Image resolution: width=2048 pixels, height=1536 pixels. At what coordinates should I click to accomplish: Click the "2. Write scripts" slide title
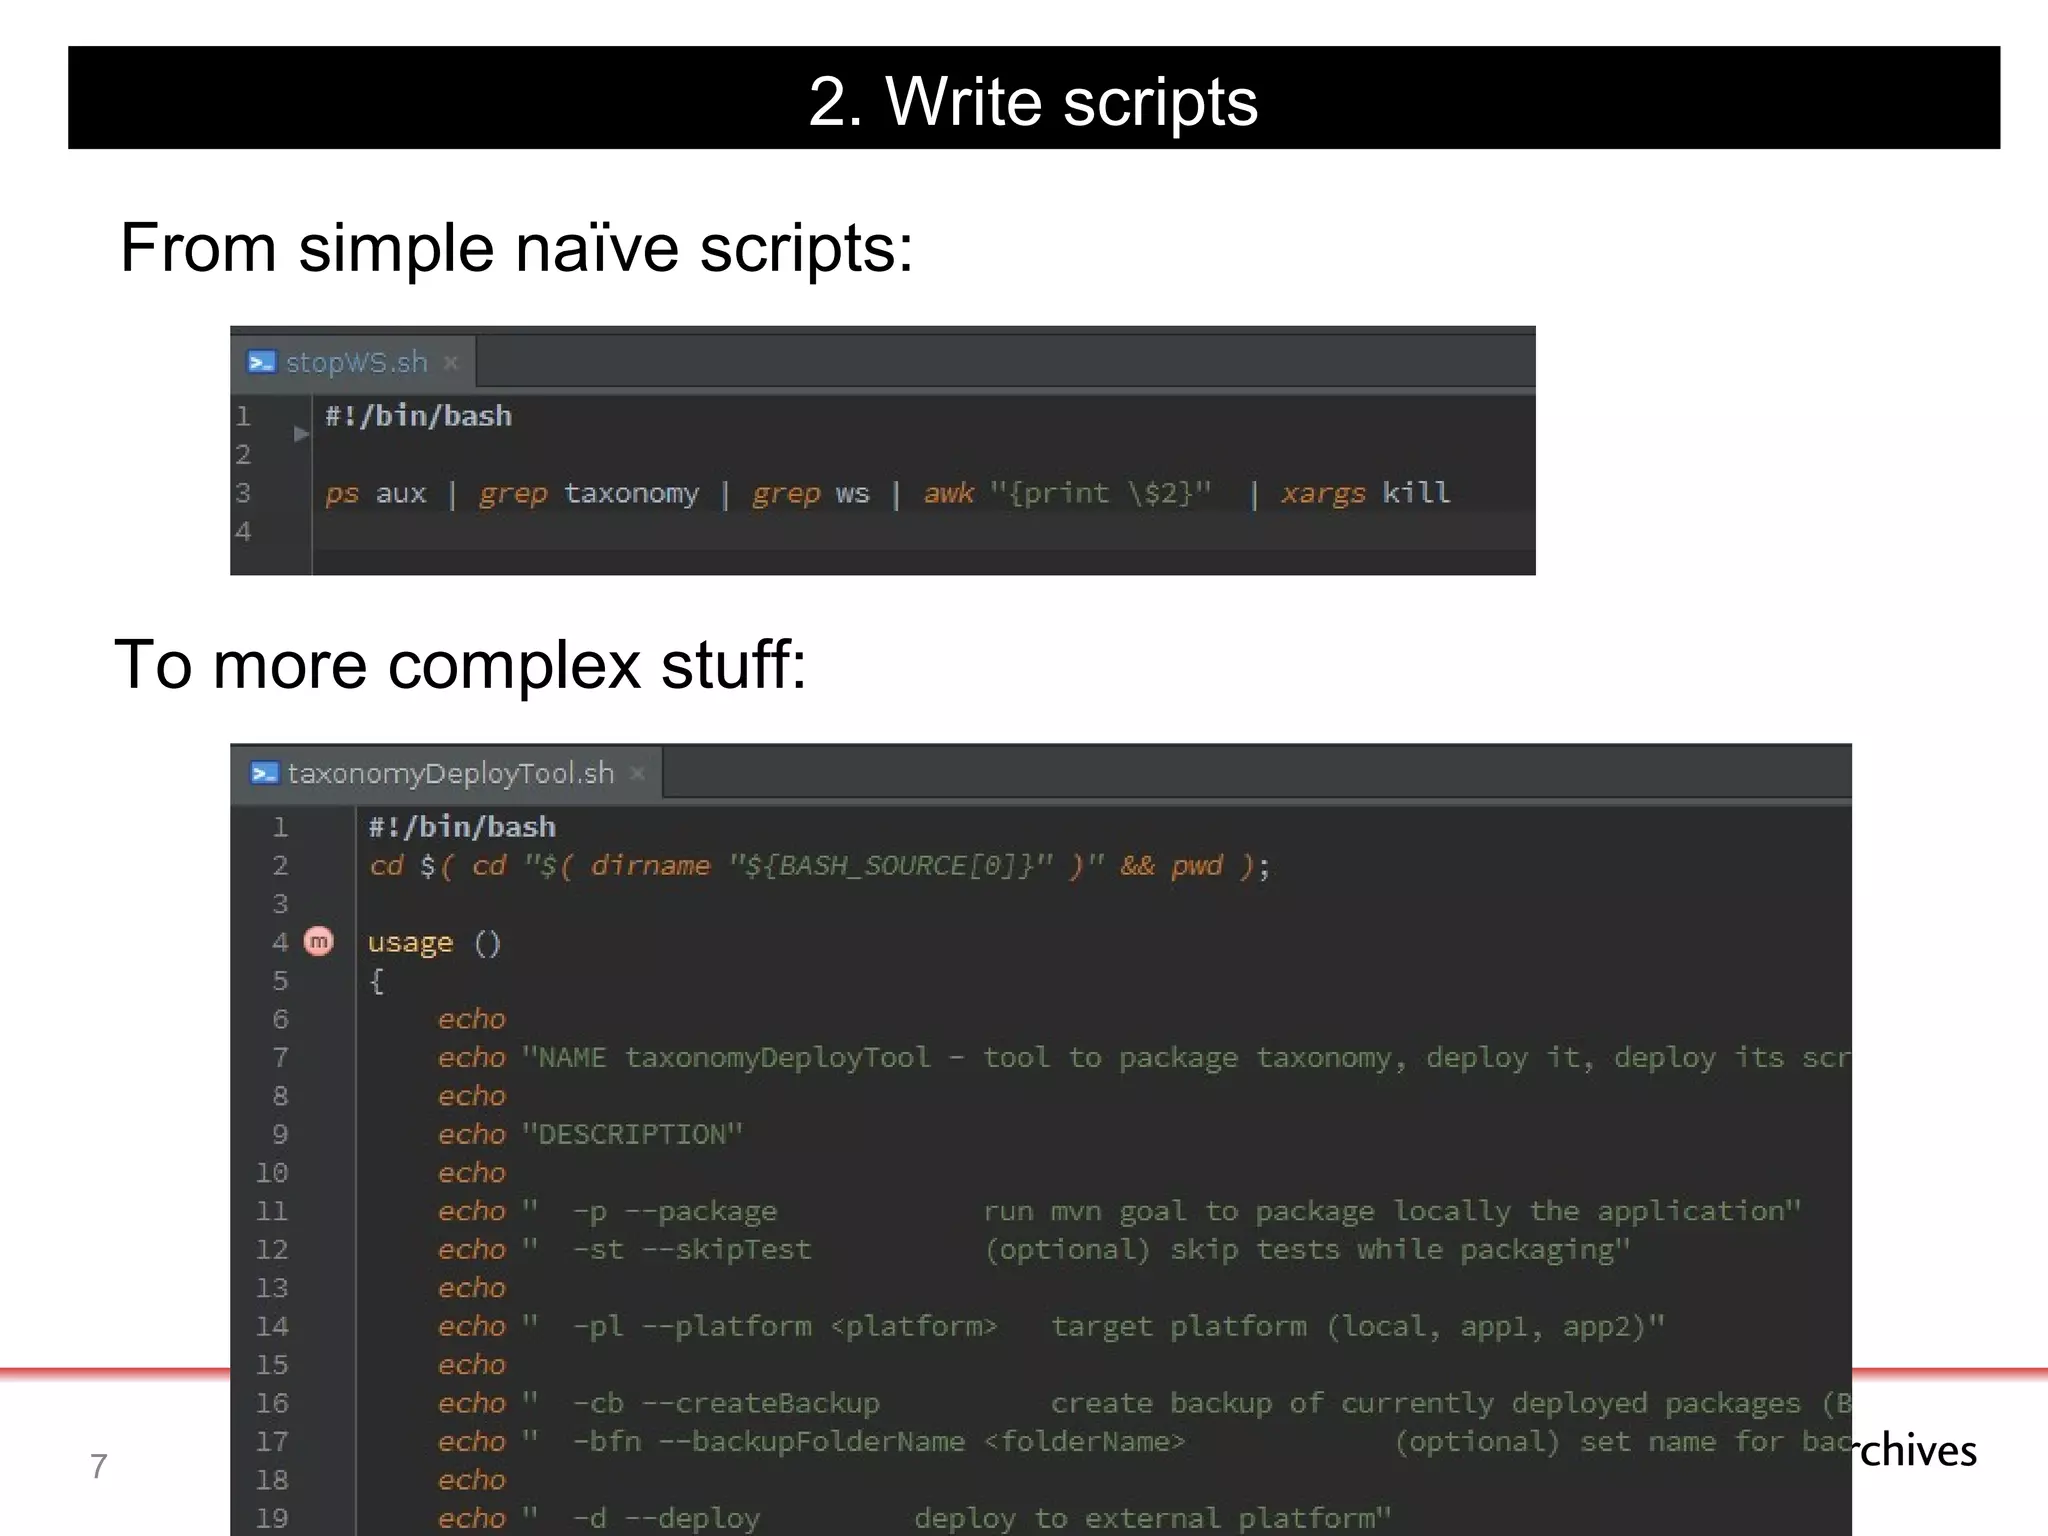pos(1033,101)
